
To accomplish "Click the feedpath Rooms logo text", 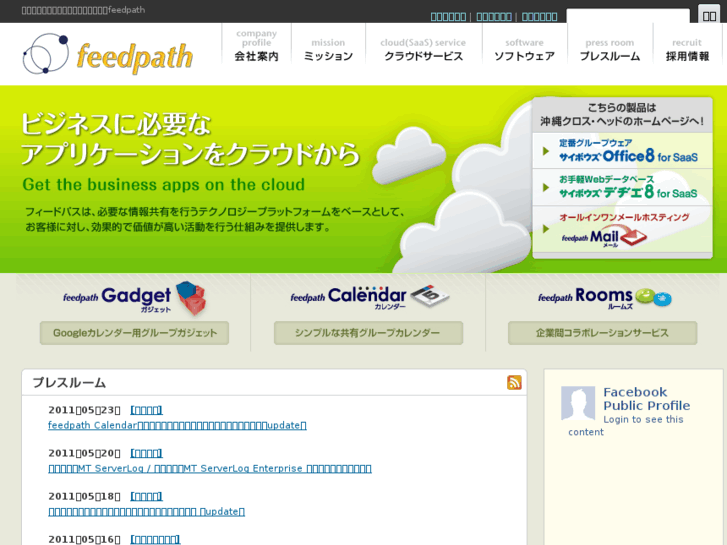I will (x=585, y=297).
